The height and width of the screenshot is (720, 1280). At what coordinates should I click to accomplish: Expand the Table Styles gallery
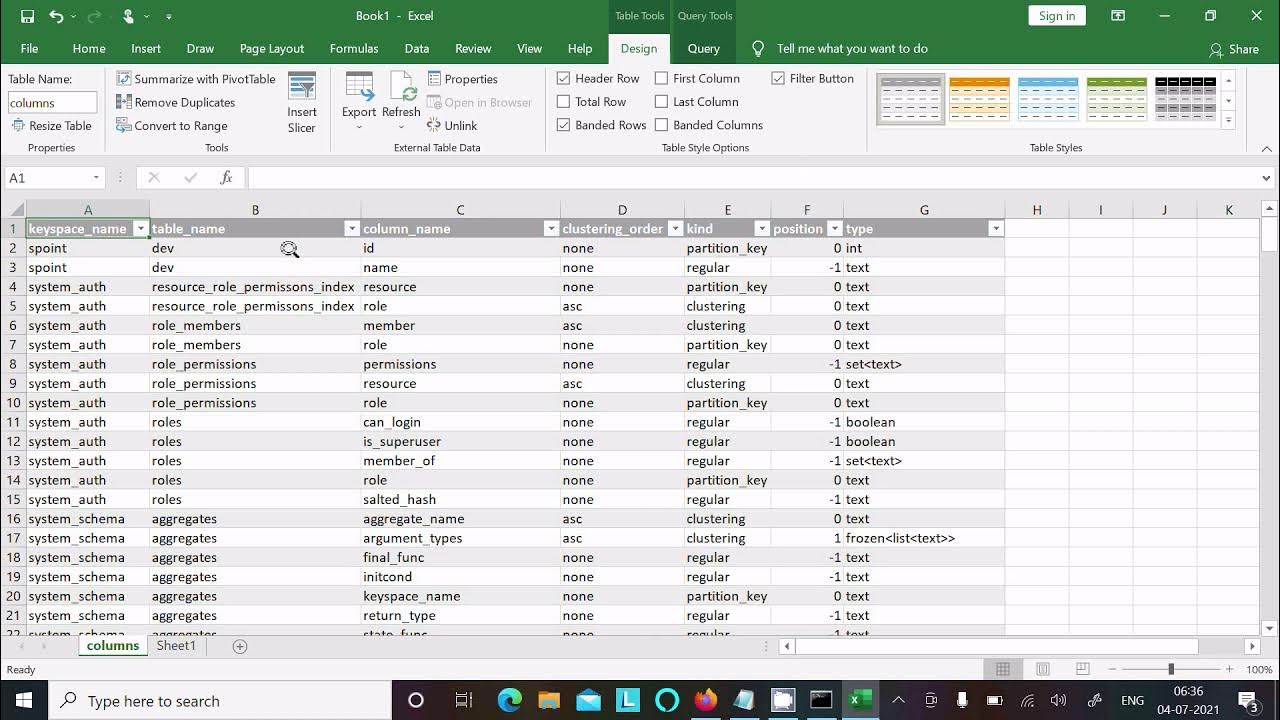(1229, 120)
